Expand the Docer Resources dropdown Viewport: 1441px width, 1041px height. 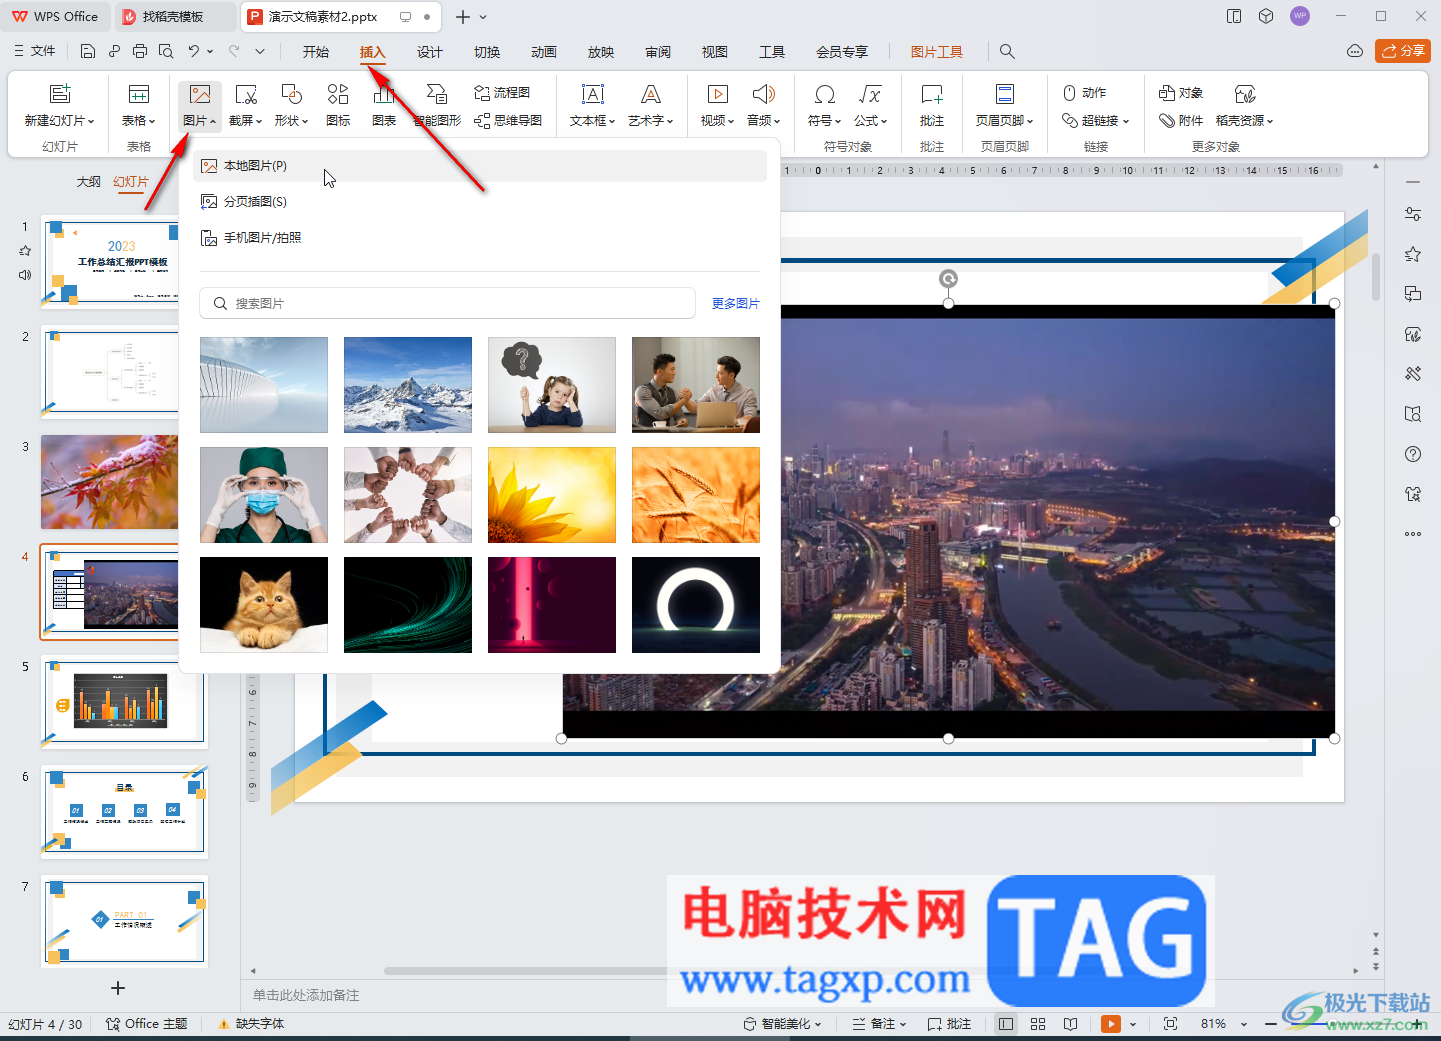point(1270,121)
